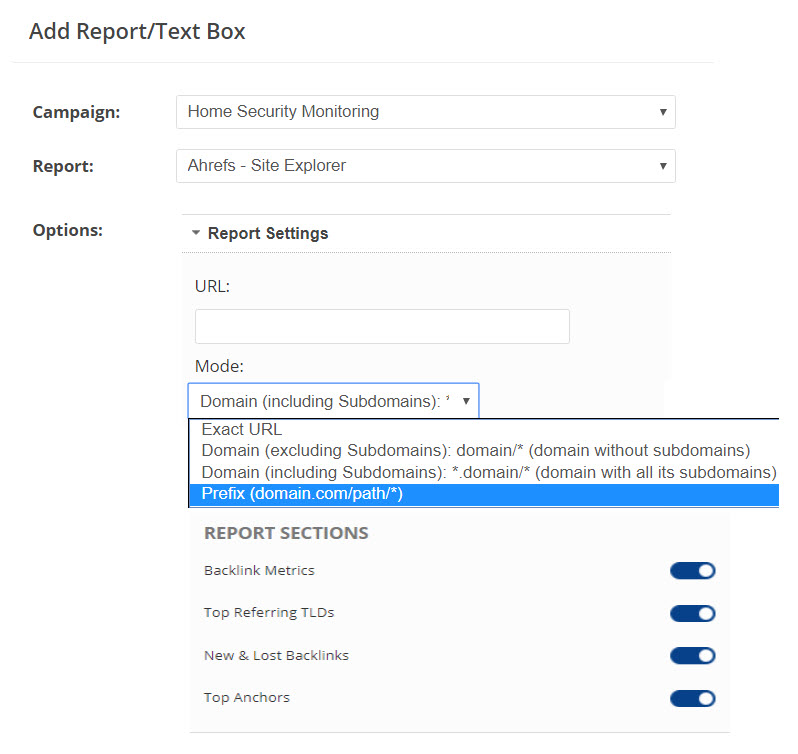Click the Add Report/Text Box title
Image resolution: width=798 pixels, height=754 pixels.
(137, 31)
